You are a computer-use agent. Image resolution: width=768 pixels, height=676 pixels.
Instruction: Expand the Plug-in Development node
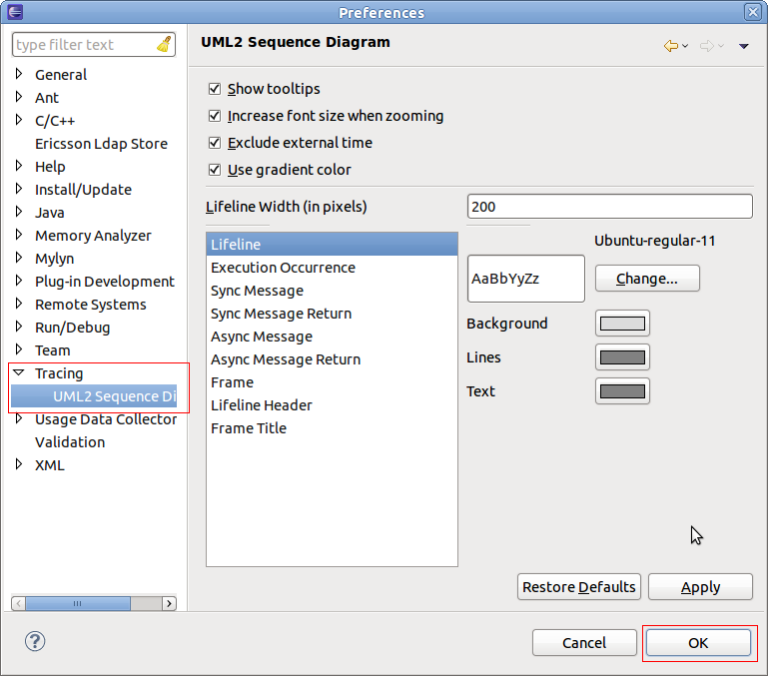(x=19, y=281)
